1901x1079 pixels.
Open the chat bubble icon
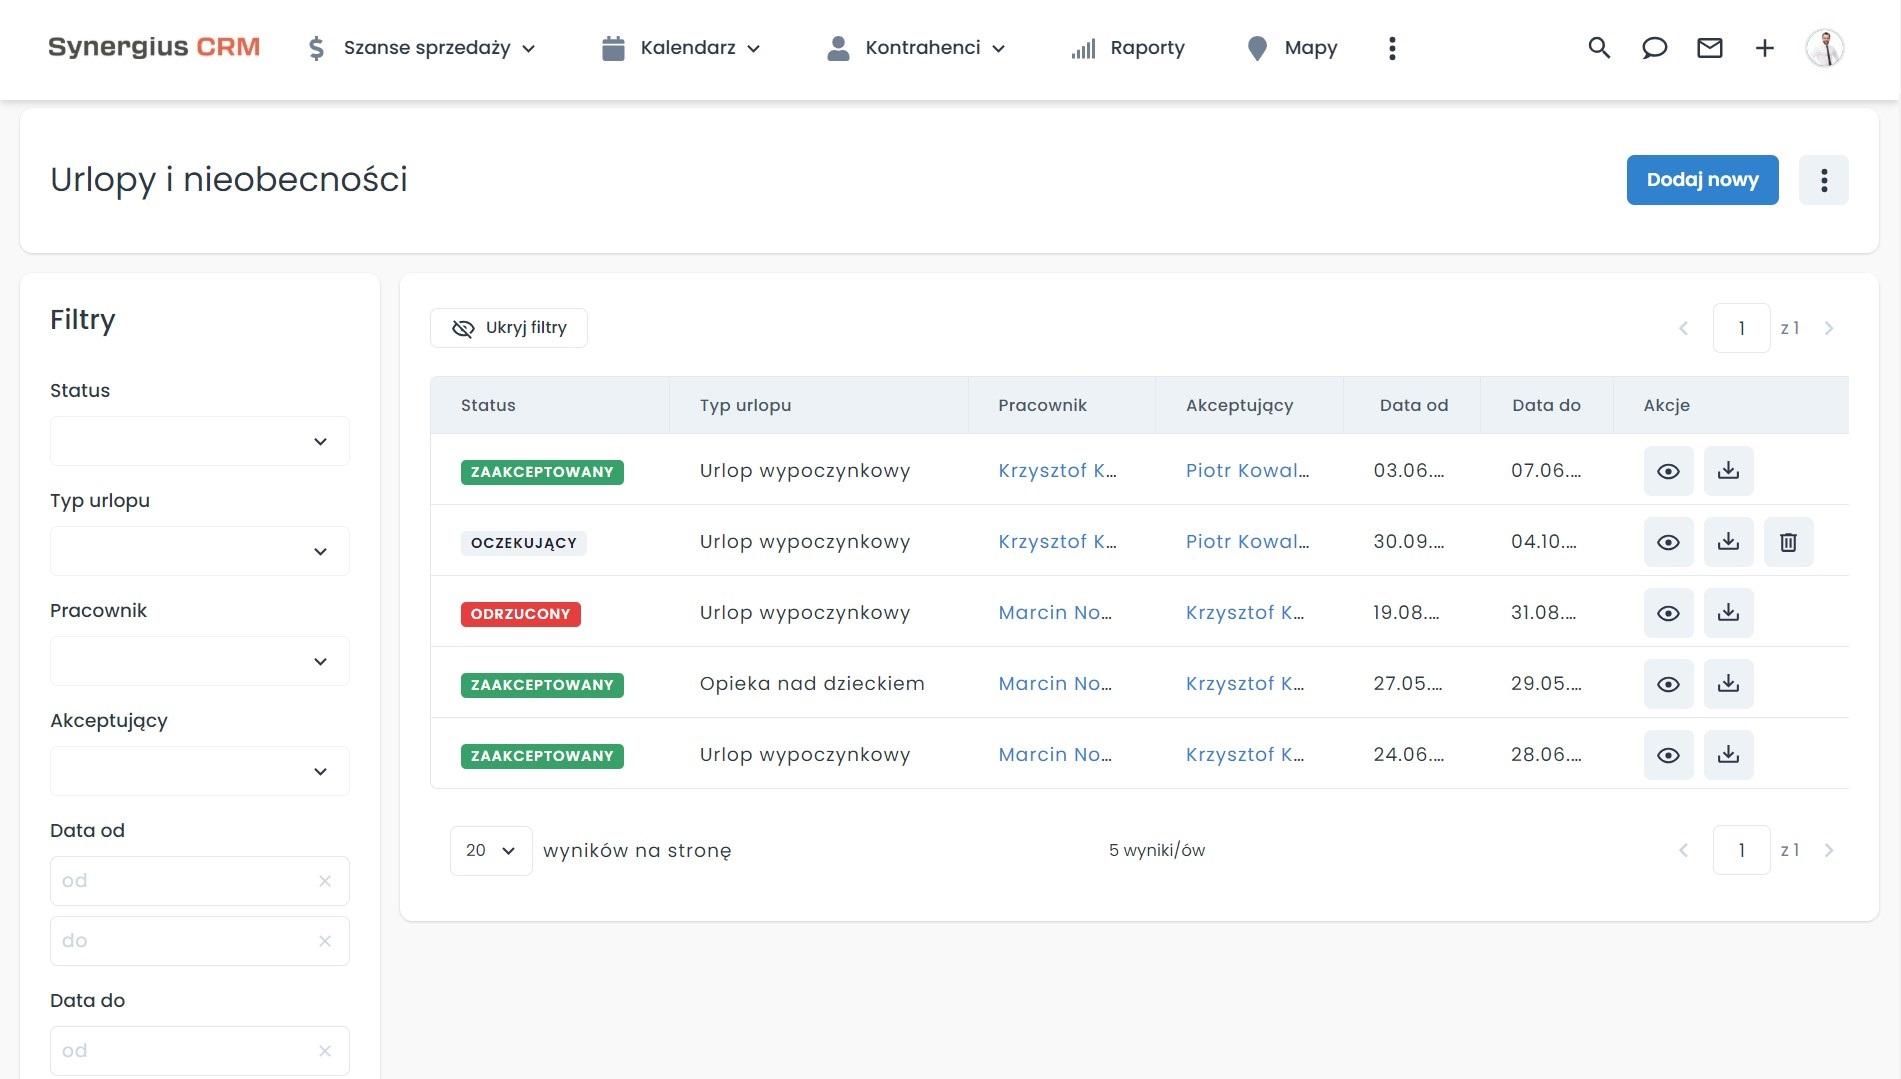(x=1654, y=48)
